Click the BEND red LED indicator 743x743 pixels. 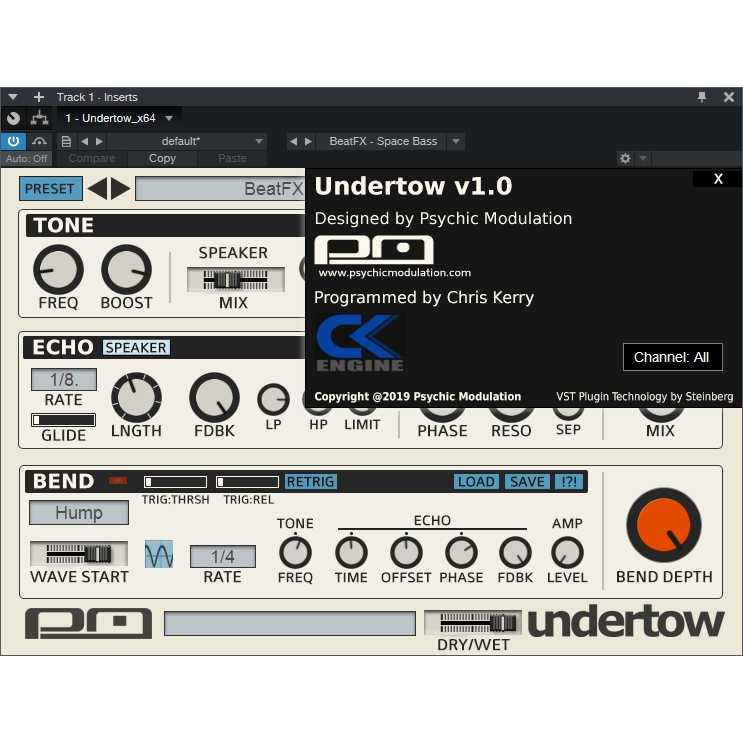coord(118,481)
